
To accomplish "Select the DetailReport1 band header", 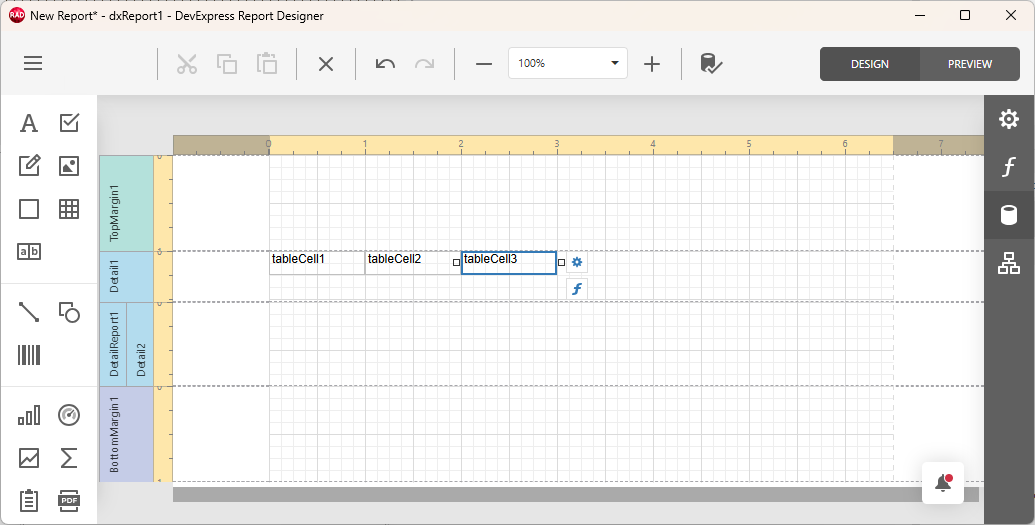I will 114,344.
